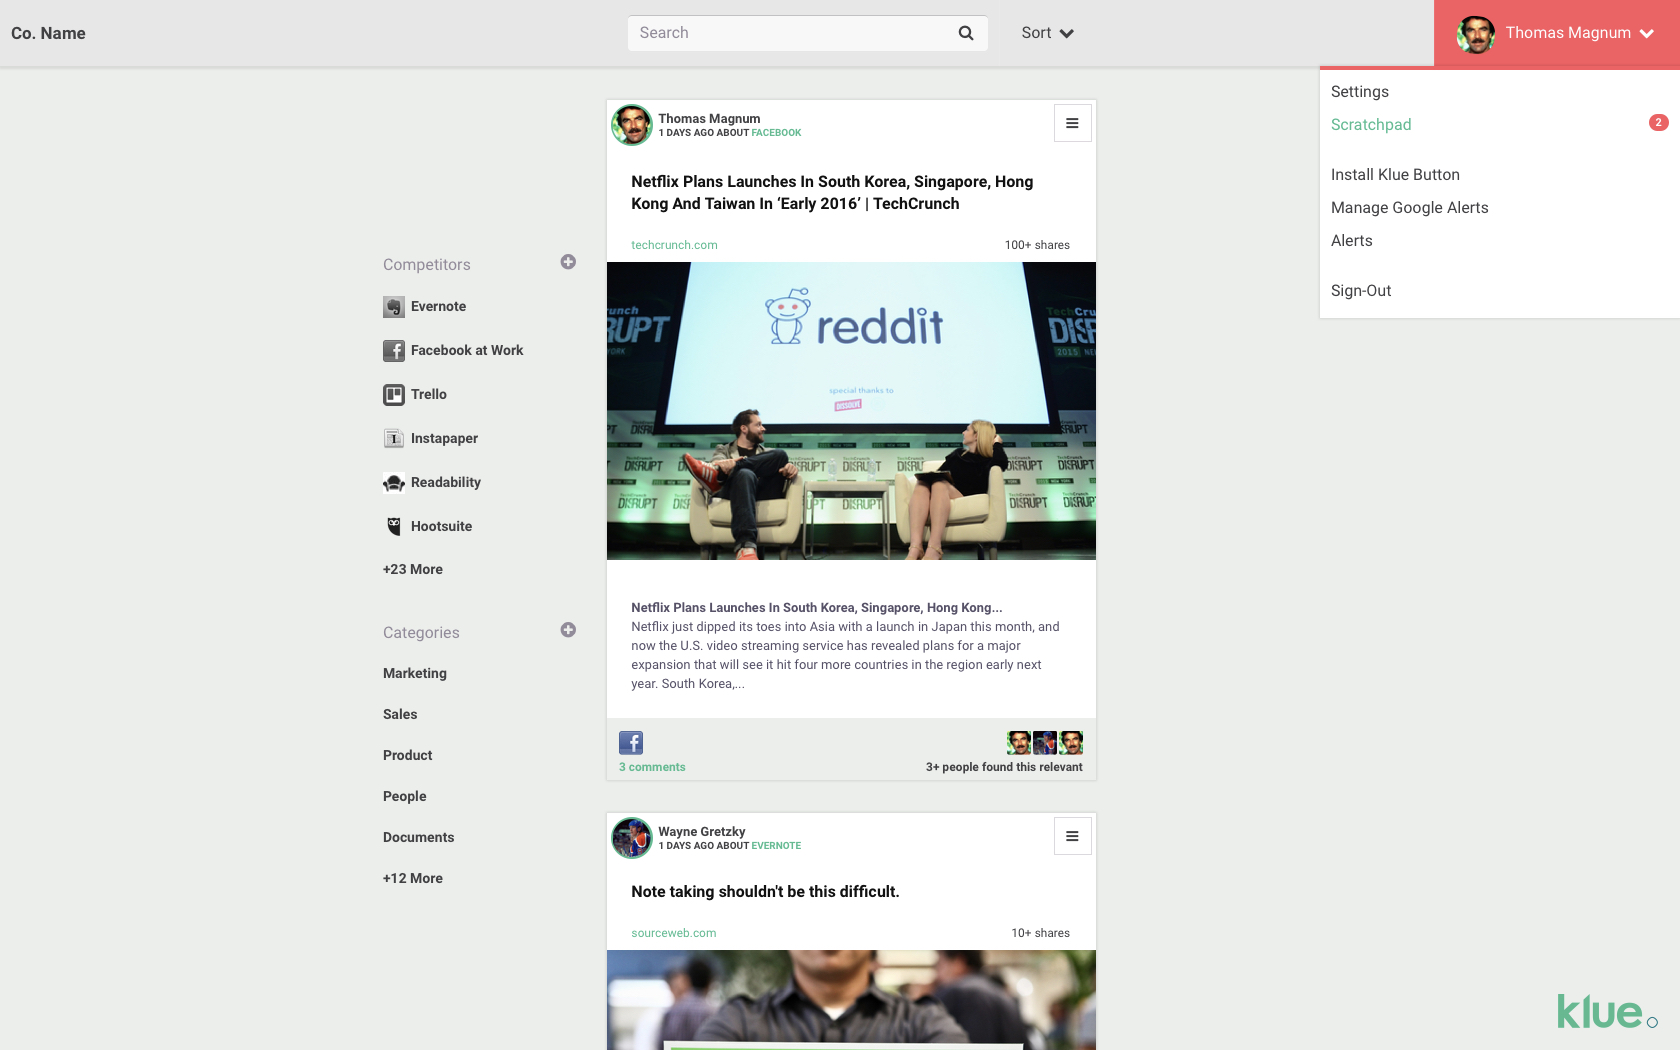
Task: Click the Thomas Magnum author name on post
Action: 709,119
